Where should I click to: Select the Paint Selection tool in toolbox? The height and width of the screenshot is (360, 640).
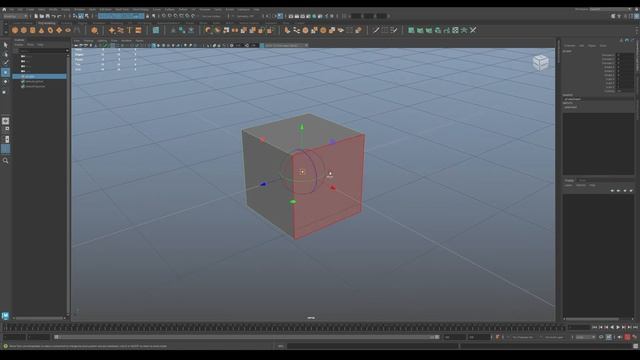(5, 63)
